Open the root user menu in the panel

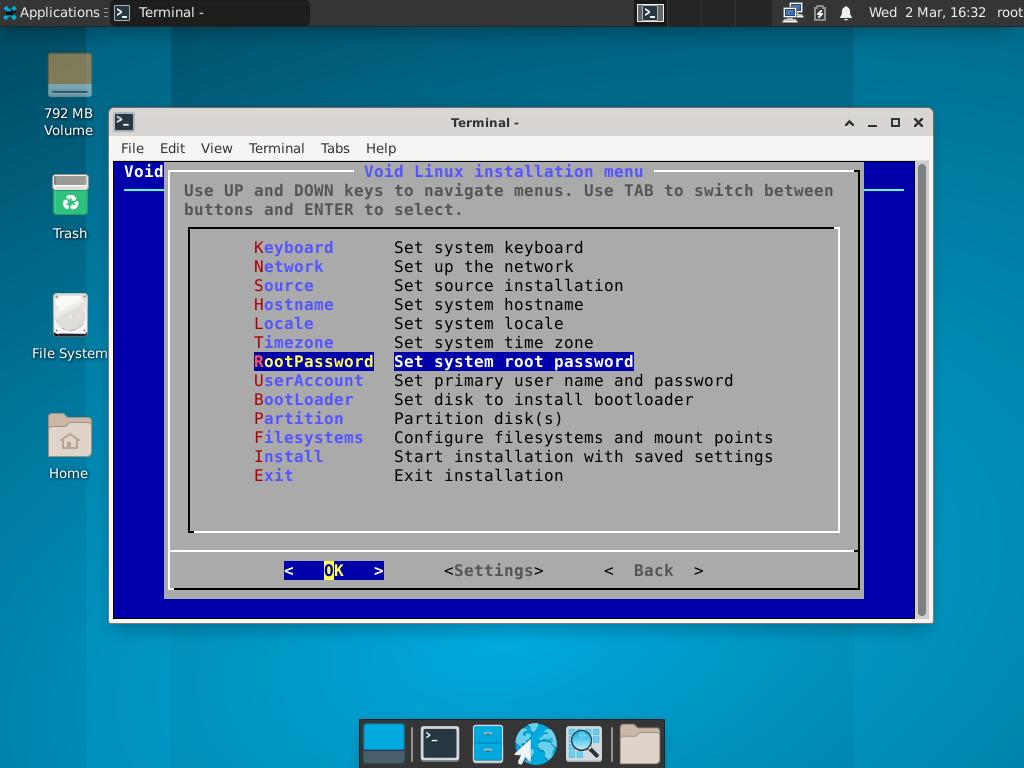coord(1010,12)
